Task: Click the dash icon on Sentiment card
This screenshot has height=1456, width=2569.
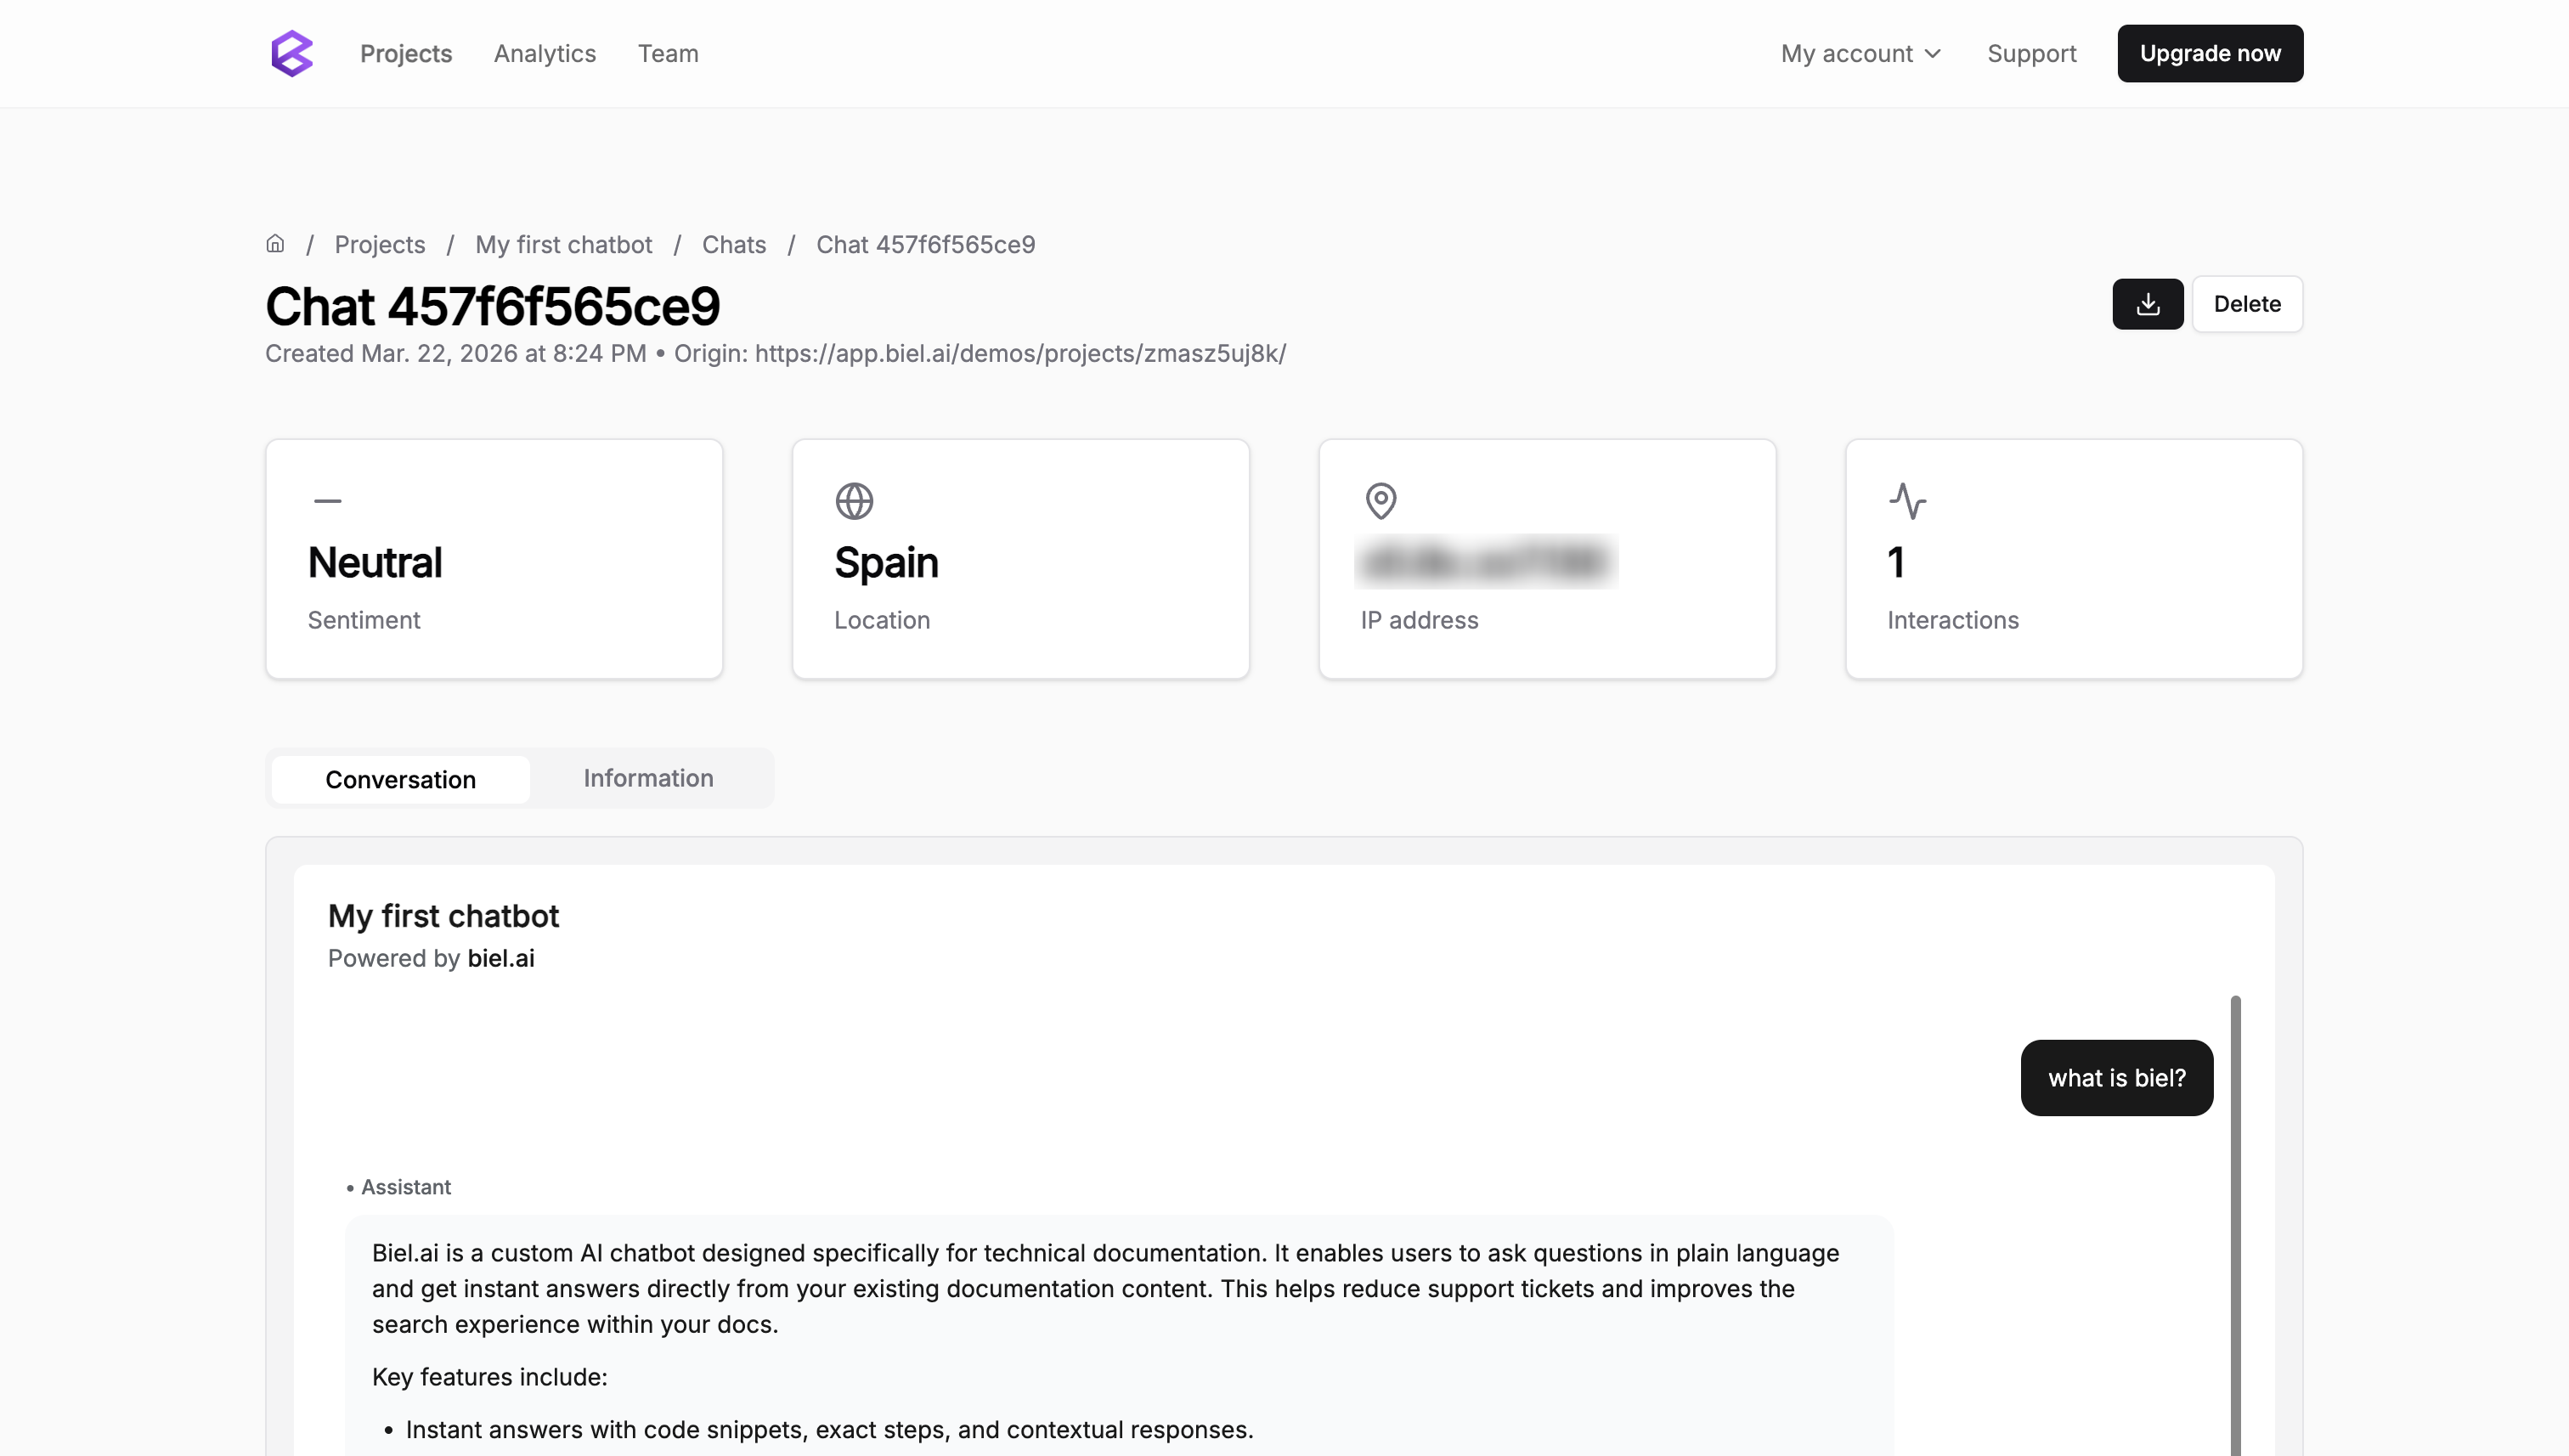Action: (328, 501)
